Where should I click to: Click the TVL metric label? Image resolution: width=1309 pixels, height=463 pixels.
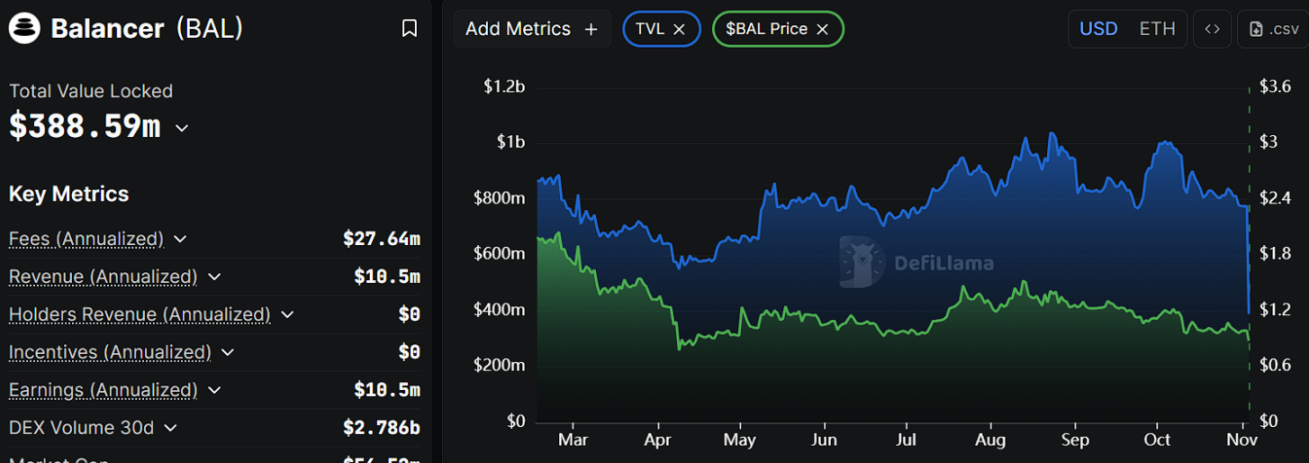tap(649, 29)
